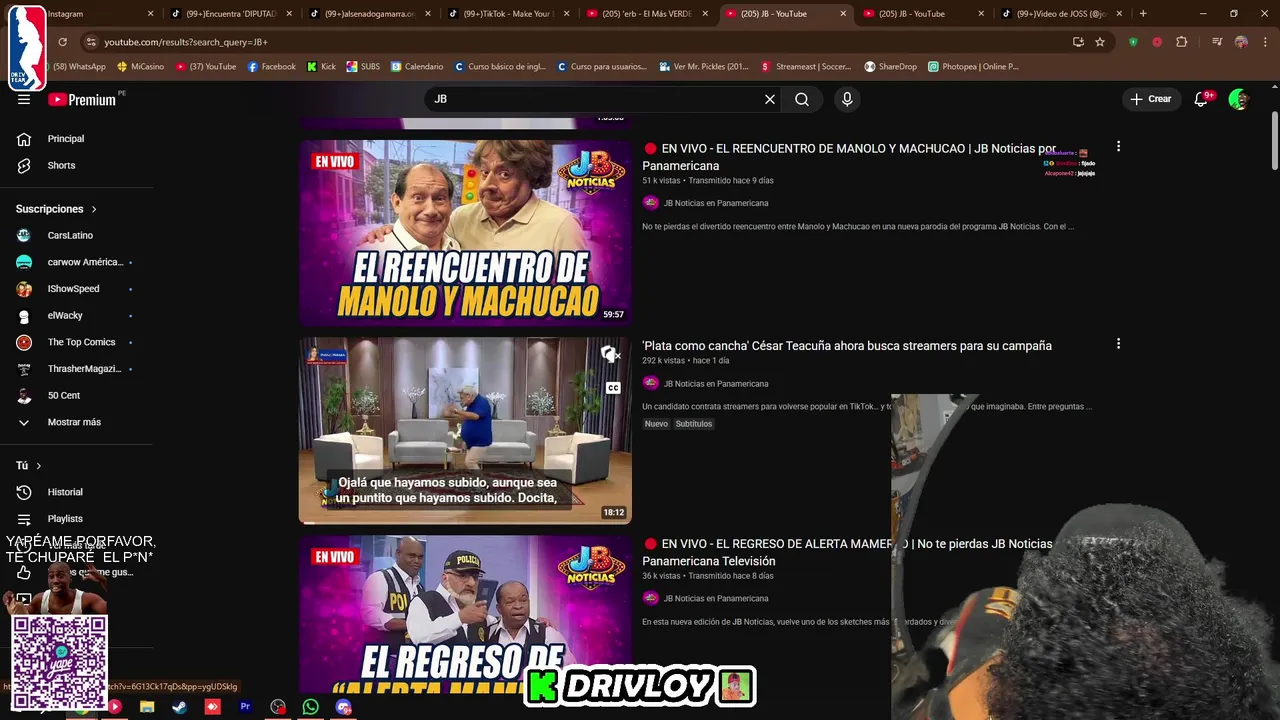Open JB Noticias channel avatar under the Manolo video
The height and width of the screenshot is (720, 1280).
click(x=651, y=203)
